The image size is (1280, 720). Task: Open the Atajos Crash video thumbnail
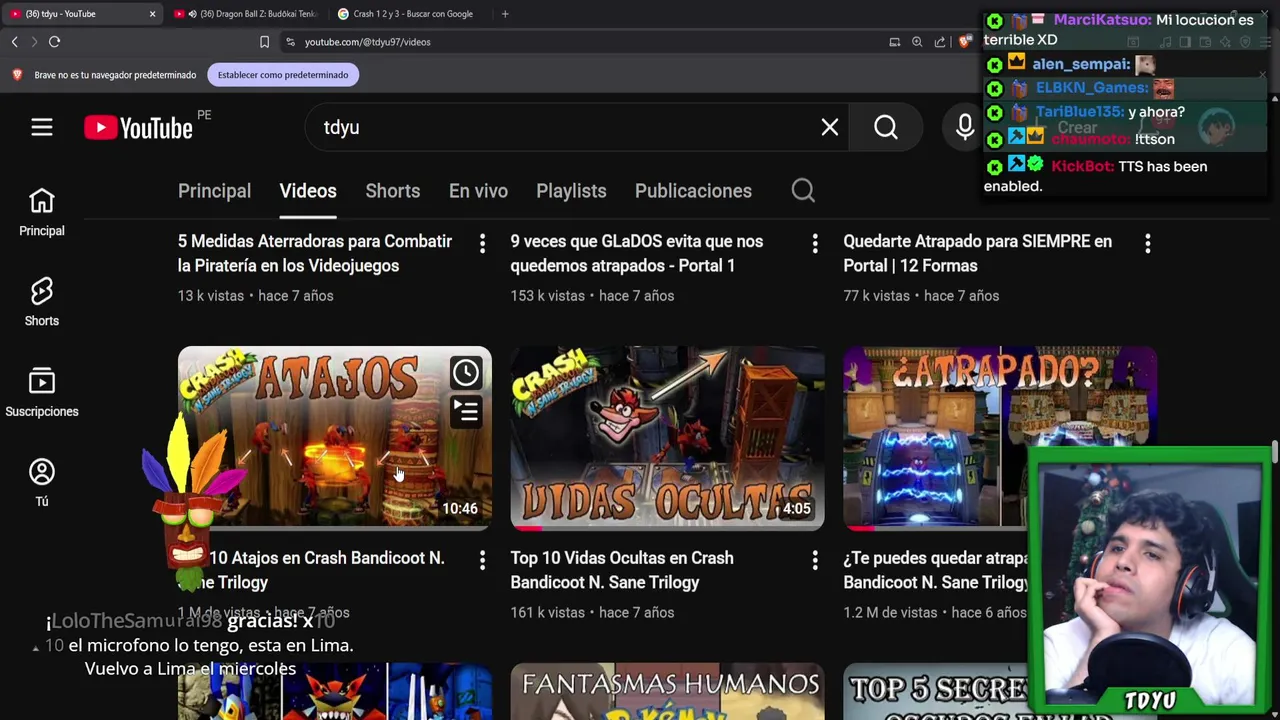(334, 438)
